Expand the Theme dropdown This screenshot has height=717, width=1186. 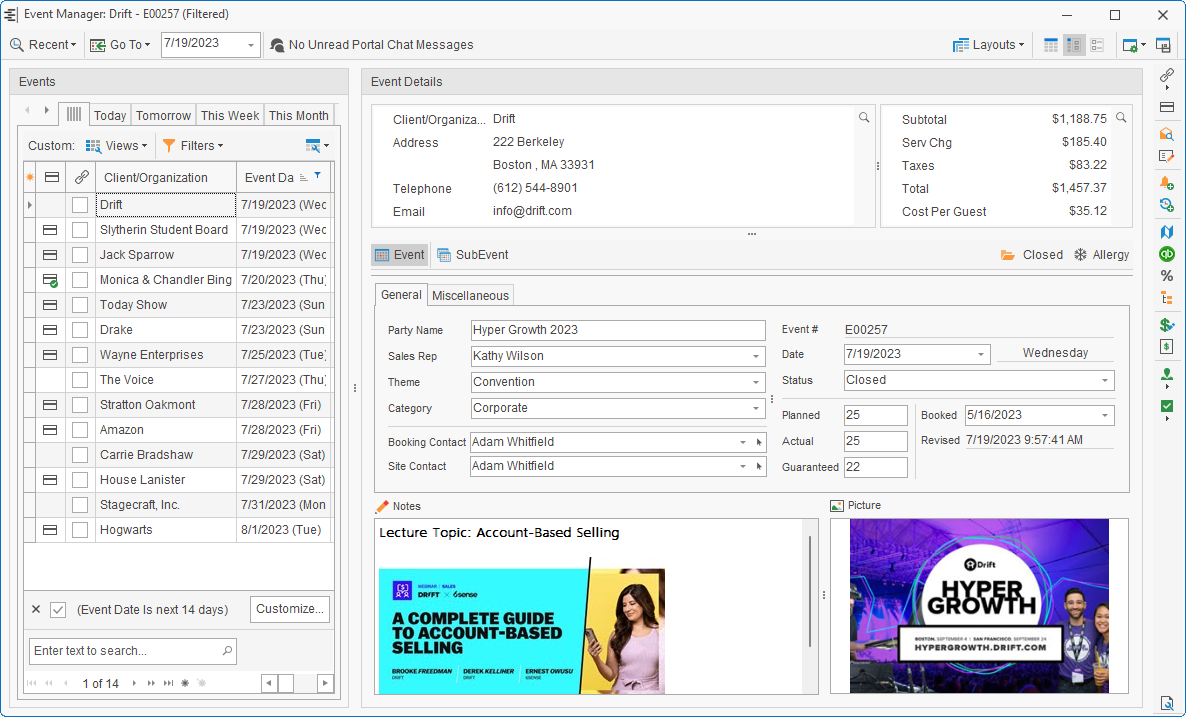coord(756,383)
